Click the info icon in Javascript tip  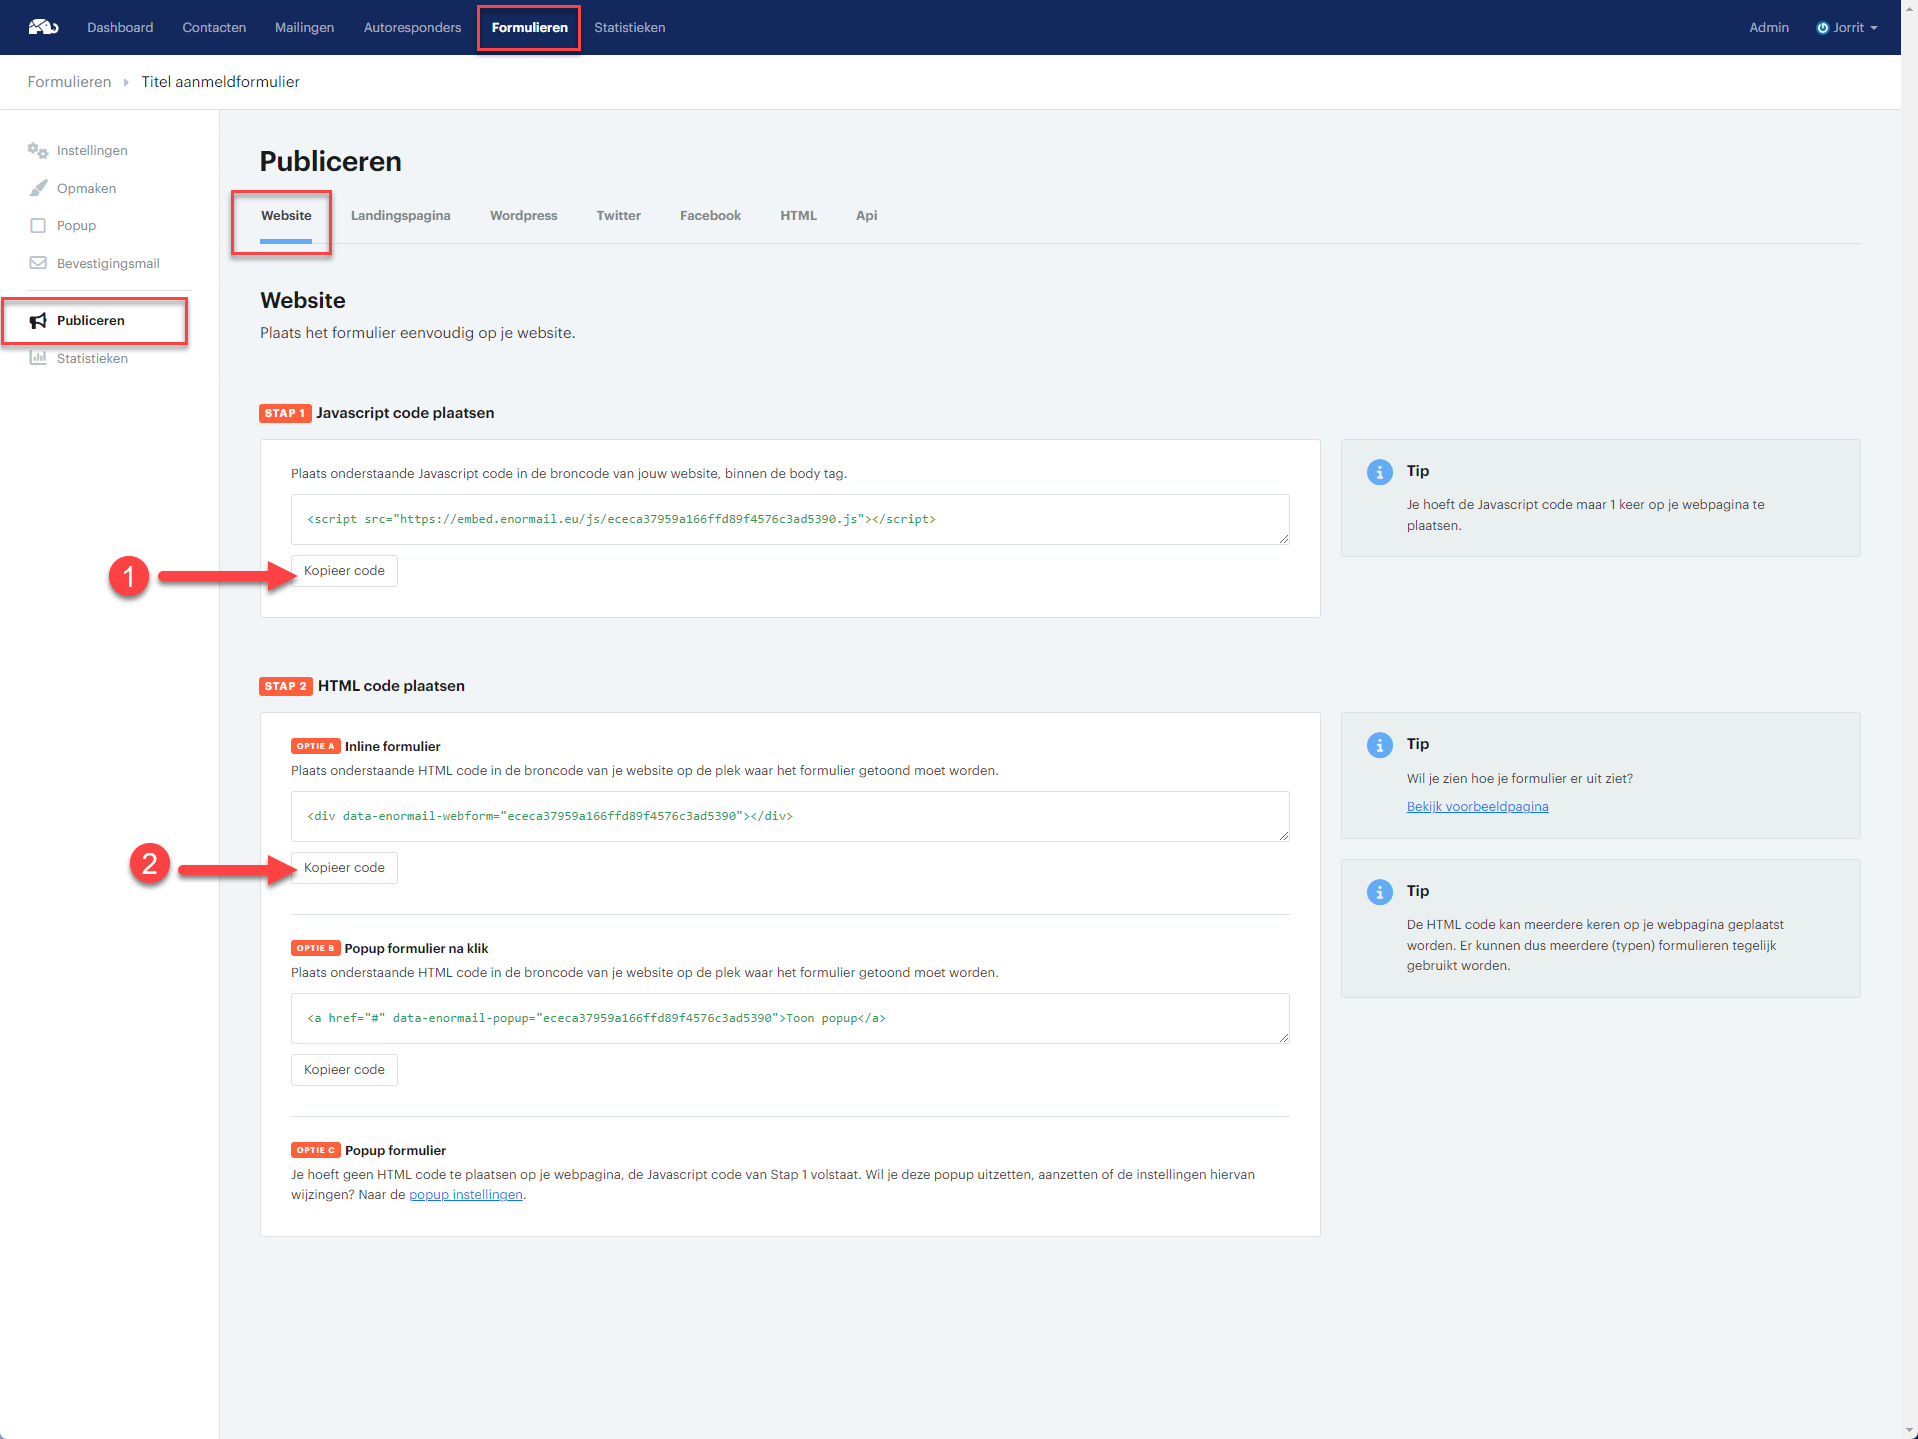click(1380, 472)
